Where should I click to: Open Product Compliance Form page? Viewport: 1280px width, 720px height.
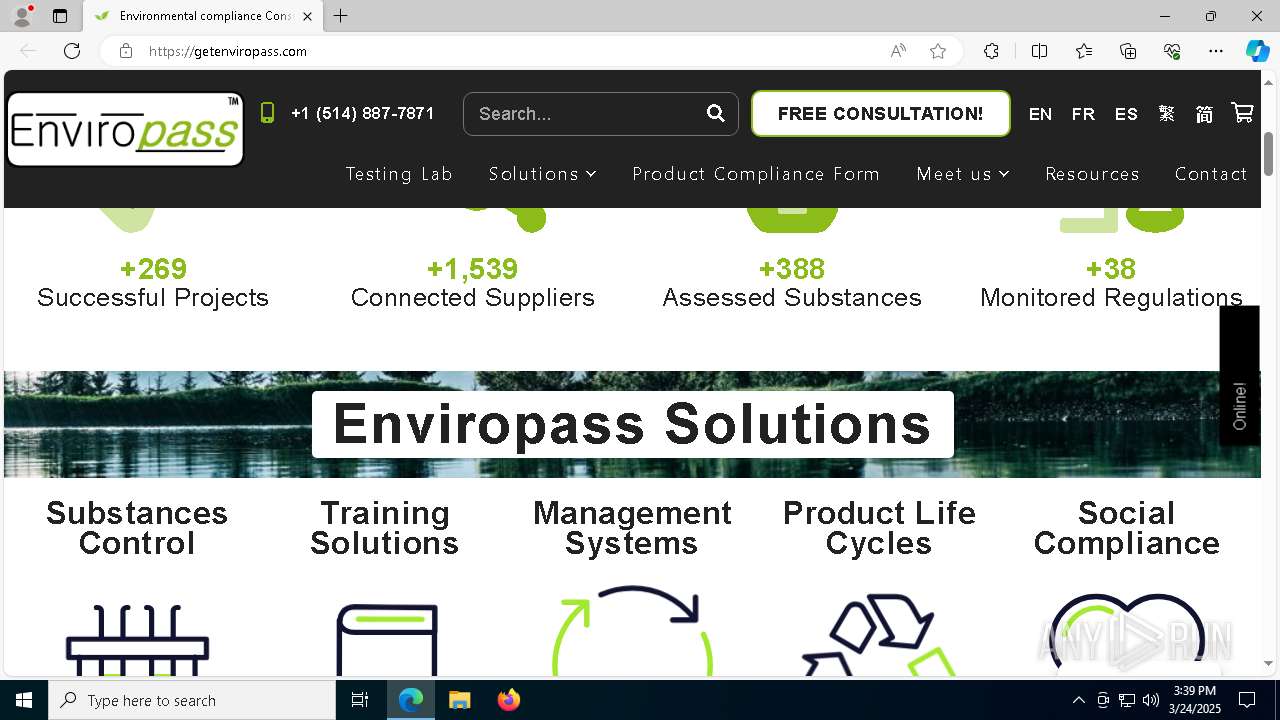coord(756,174)
